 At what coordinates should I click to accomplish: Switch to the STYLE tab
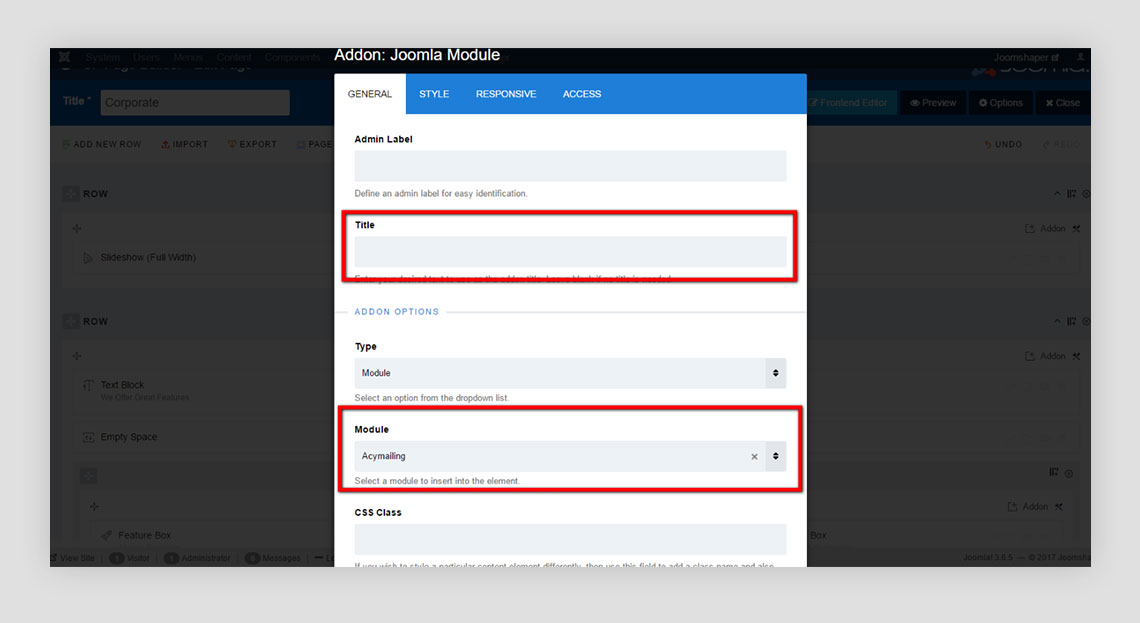434,94
